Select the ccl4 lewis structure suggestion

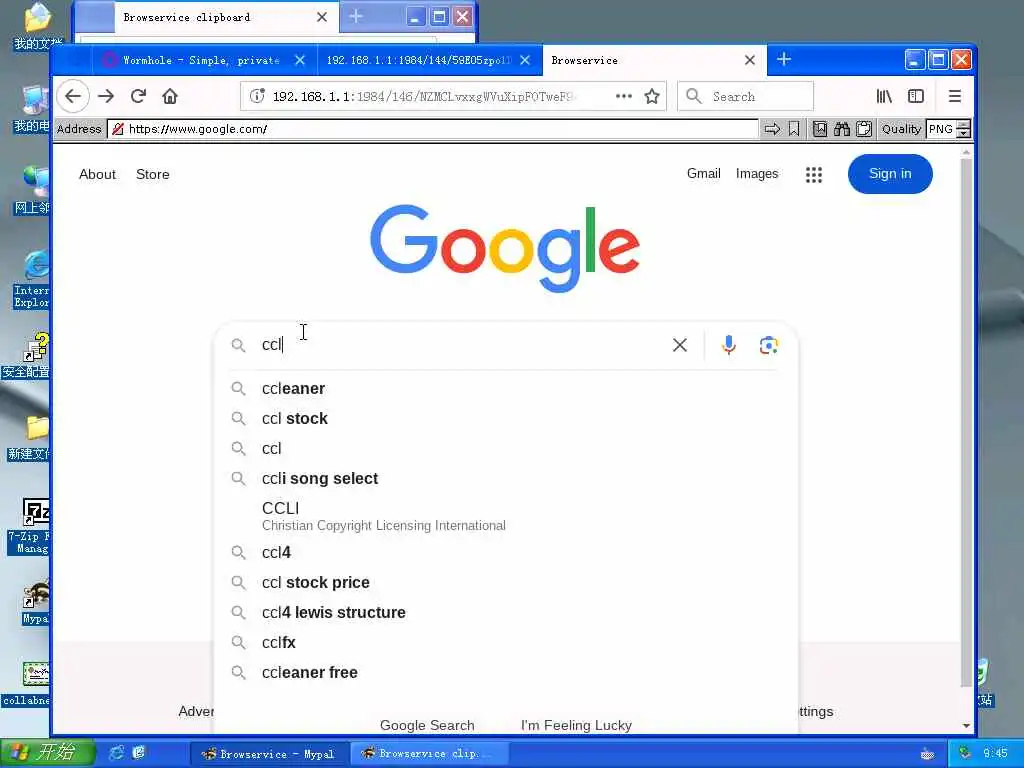point(506,613)
